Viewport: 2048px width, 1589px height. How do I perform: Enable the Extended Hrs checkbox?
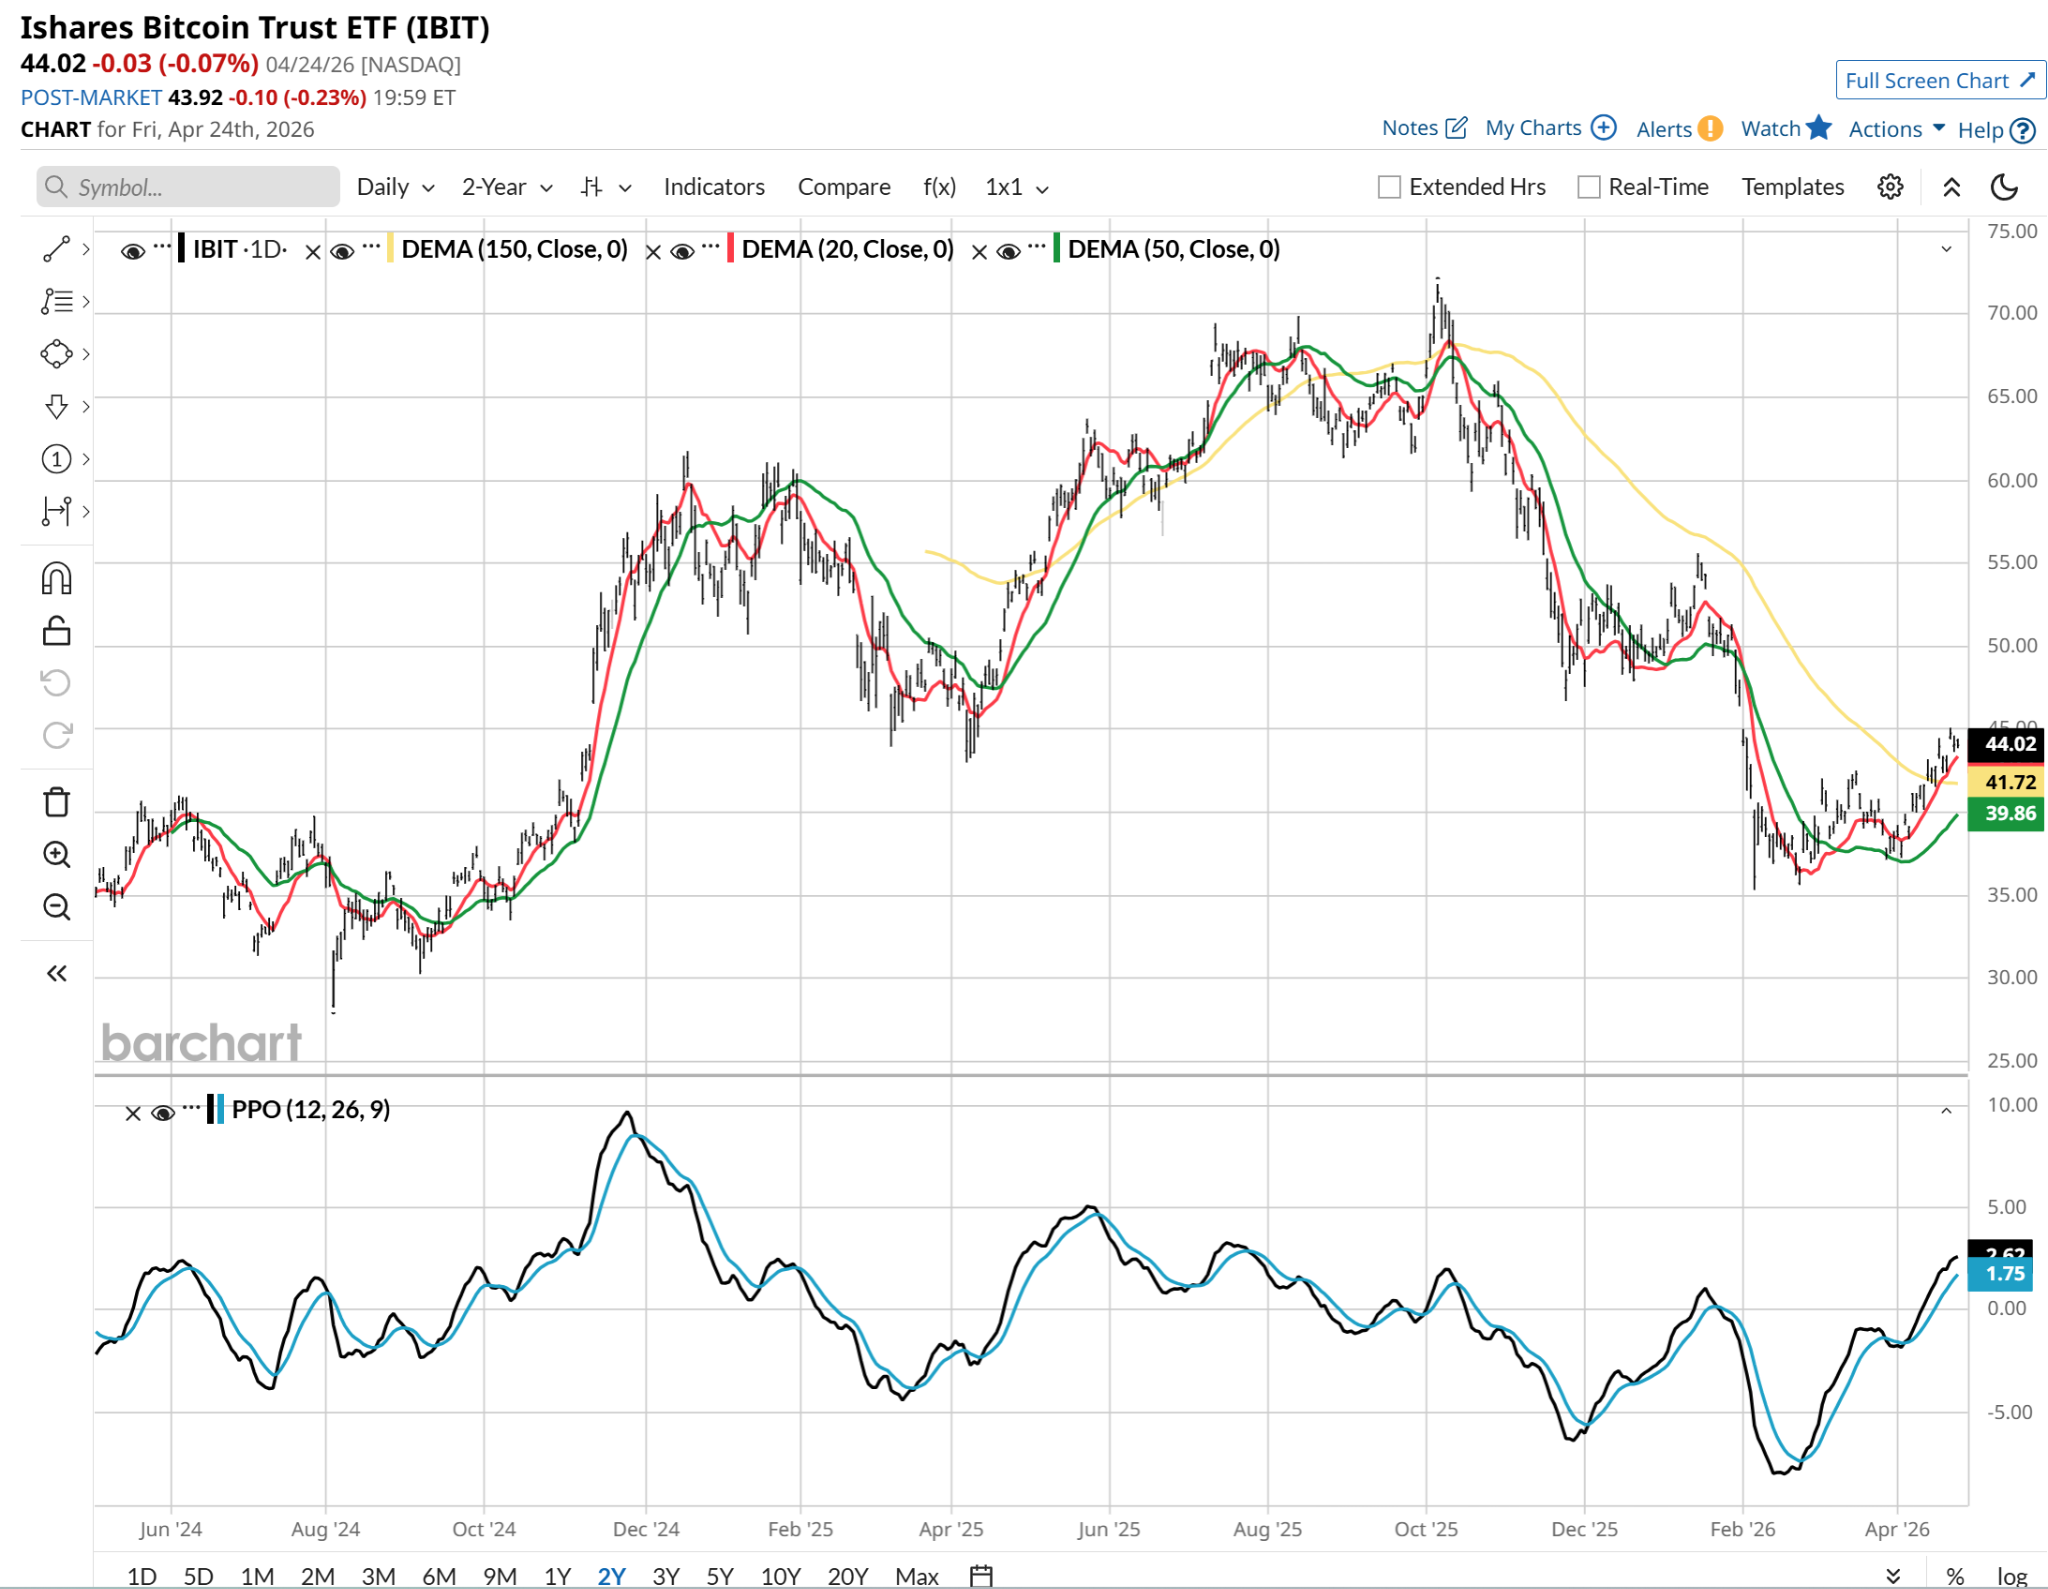pos(1389,187)
